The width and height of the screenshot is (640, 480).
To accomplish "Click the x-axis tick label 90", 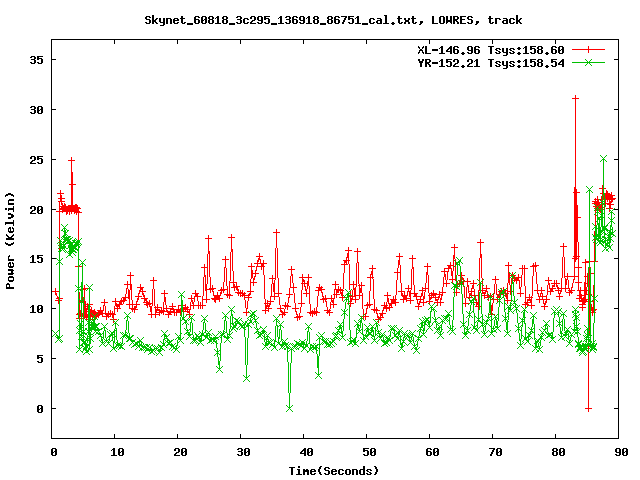I will coord(621,452).
